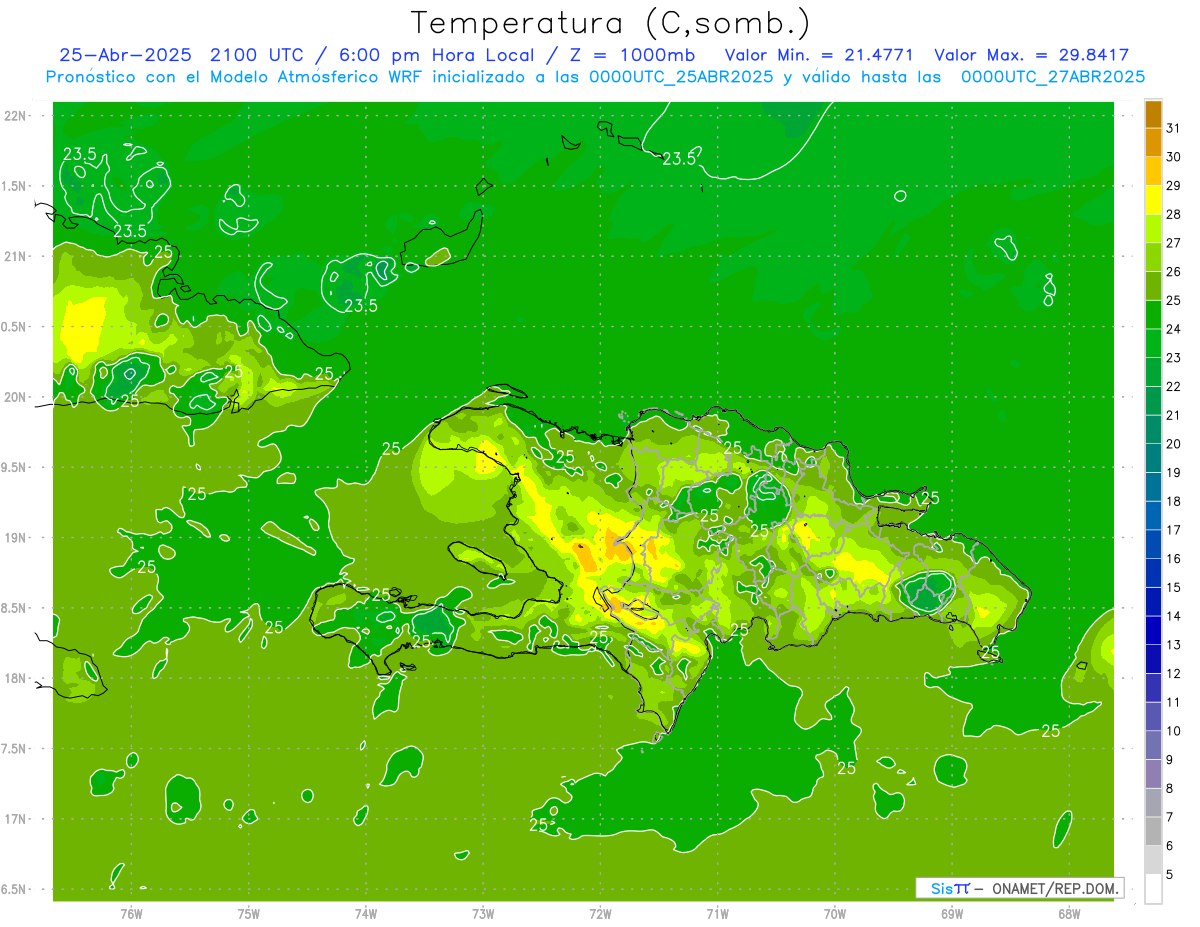This screenshot has height=927, width=1200.
Task: Click the date "25-Abr-2025" in header
Action: click(126, 55)
